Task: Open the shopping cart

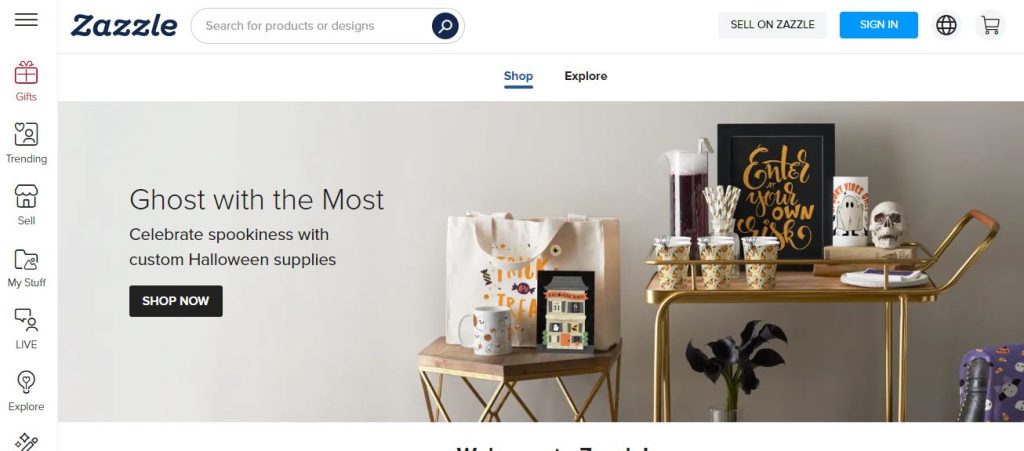Action: point(990,25)
